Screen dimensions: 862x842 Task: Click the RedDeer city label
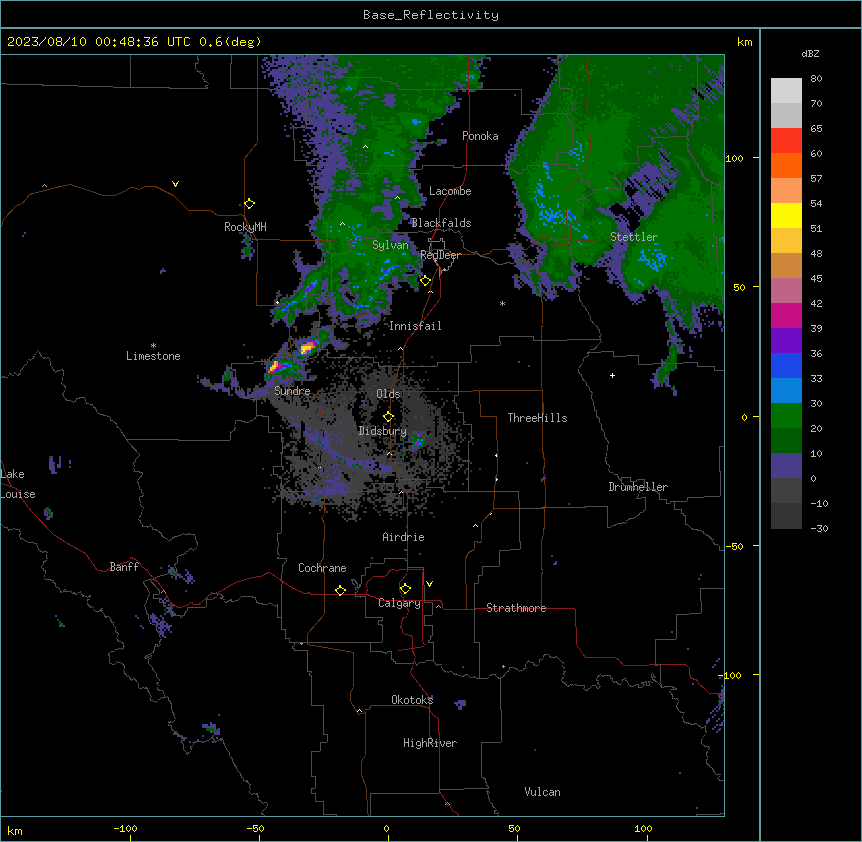(440, 256)
